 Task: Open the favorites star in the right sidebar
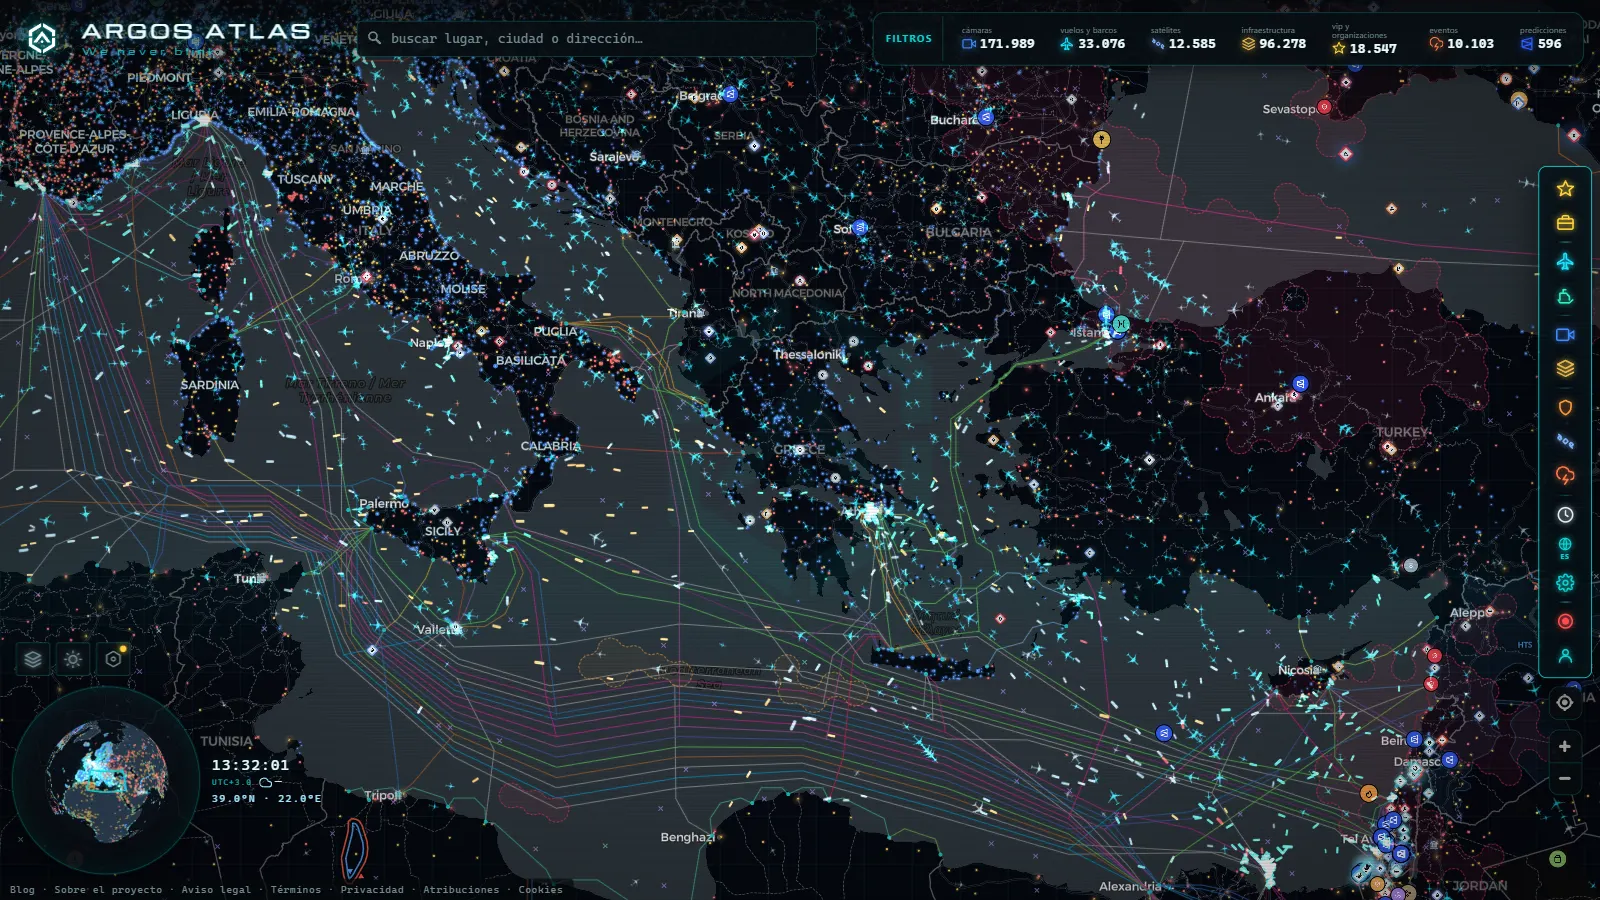tap(1565, 188)
